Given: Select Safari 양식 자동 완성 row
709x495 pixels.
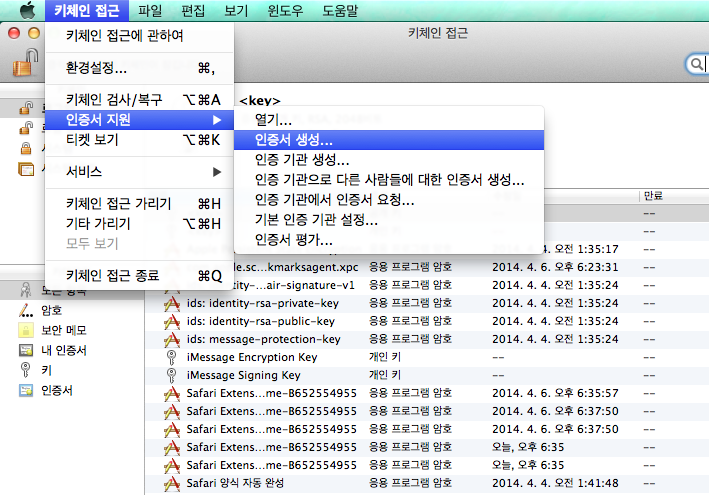Looking at the screenshot, I should (x=427, y=483).
